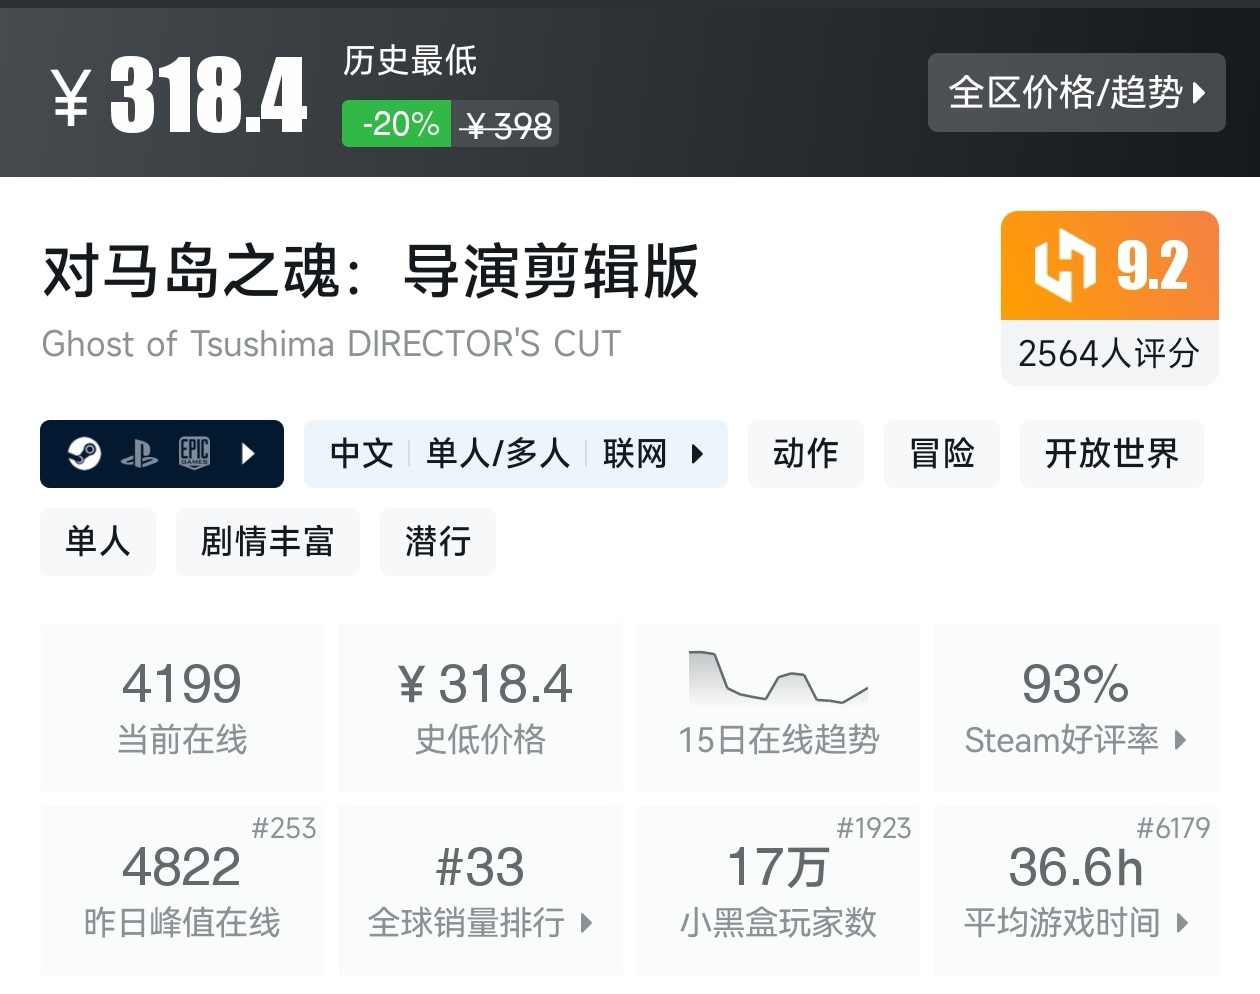Click the 4822 昨日峰值在线 stat
The image size is (1260, 994).
coord(182,890)
